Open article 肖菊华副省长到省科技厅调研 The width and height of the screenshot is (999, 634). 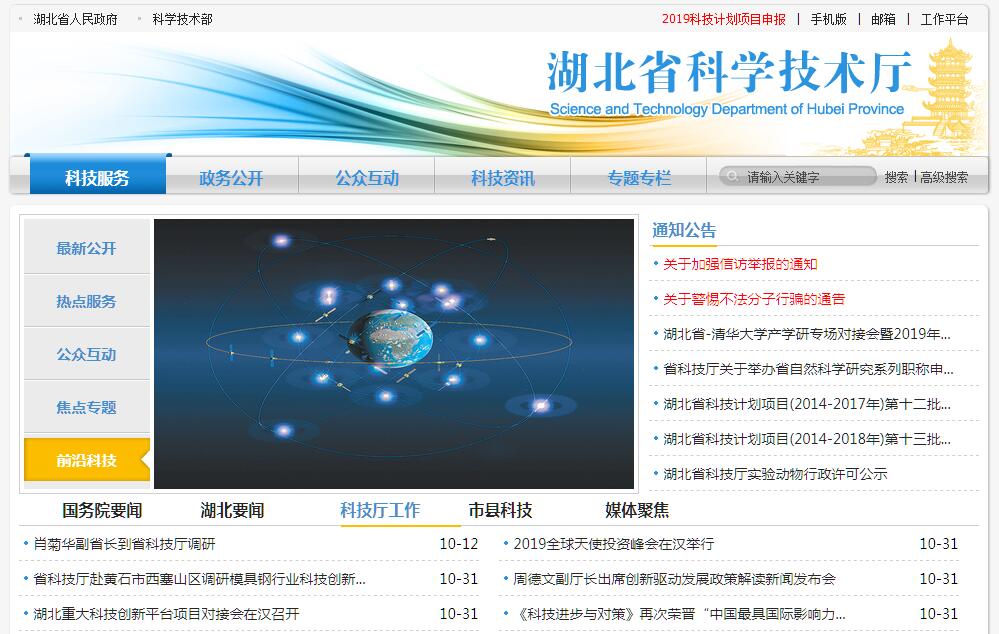pos(124,544)
